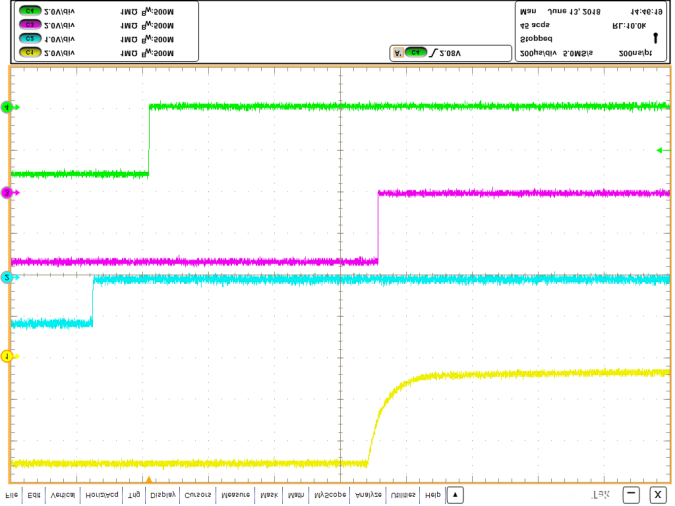
Task: Click the rising edge trigger slope icon
Action: click(x=433, y=53)
